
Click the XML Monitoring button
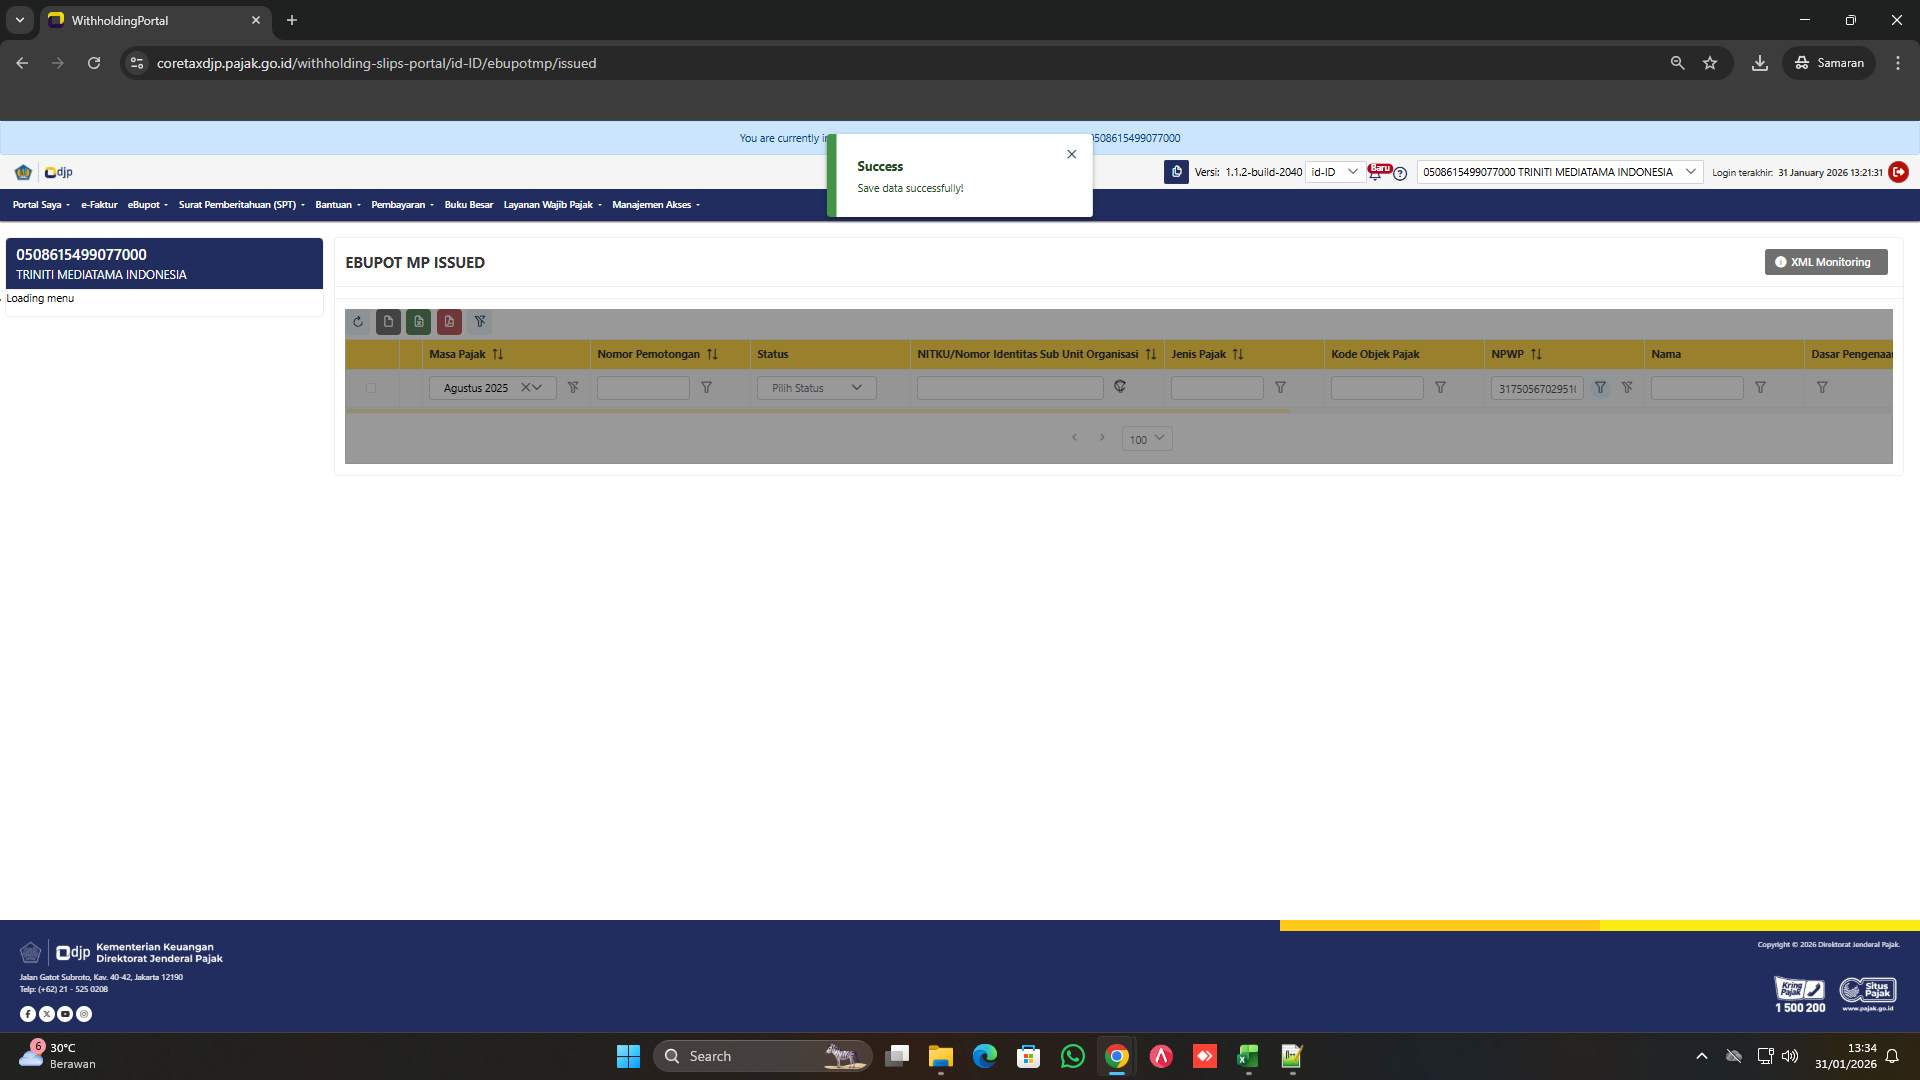click(1826, 262)
